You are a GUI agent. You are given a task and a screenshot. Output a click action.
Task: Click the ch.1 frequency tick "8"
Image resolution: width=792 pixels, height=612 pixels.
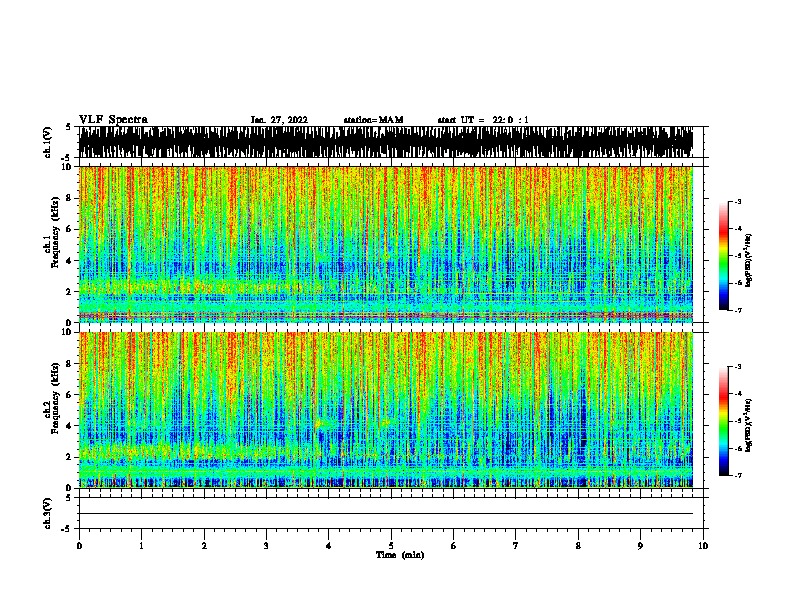point(69,198)
